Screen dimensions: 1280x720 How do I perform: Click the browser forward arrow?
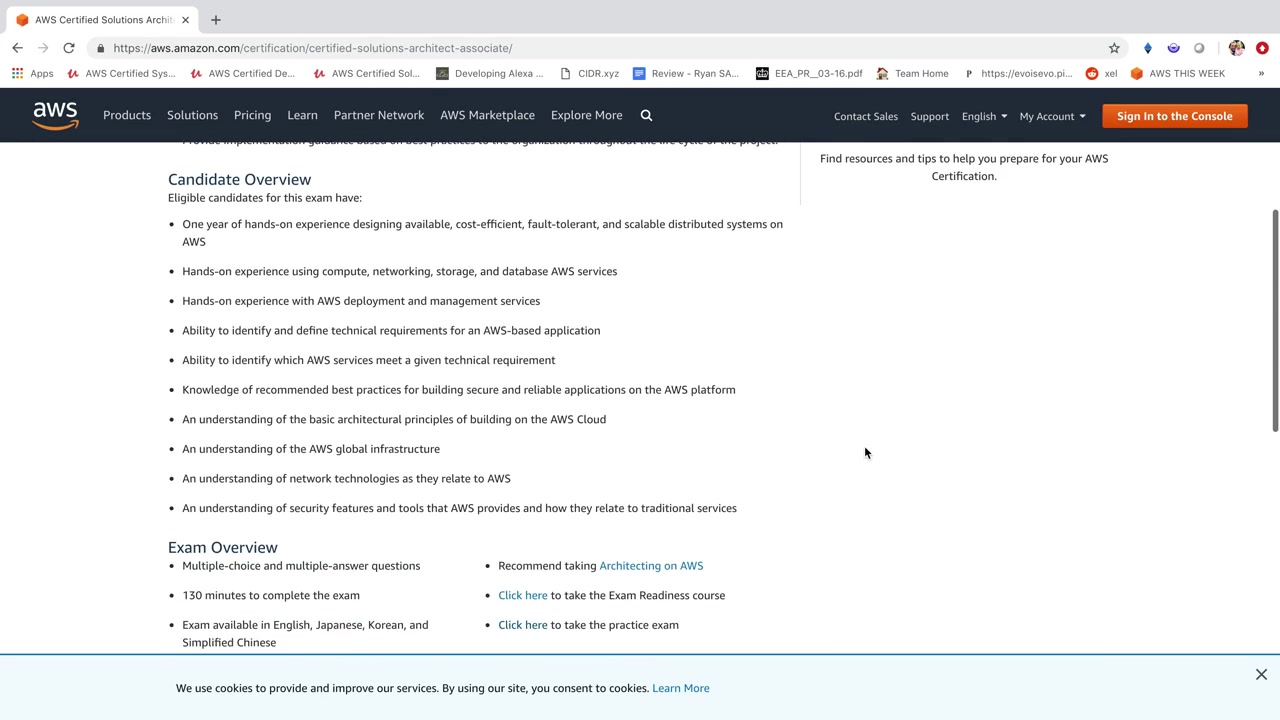[43, 48]
